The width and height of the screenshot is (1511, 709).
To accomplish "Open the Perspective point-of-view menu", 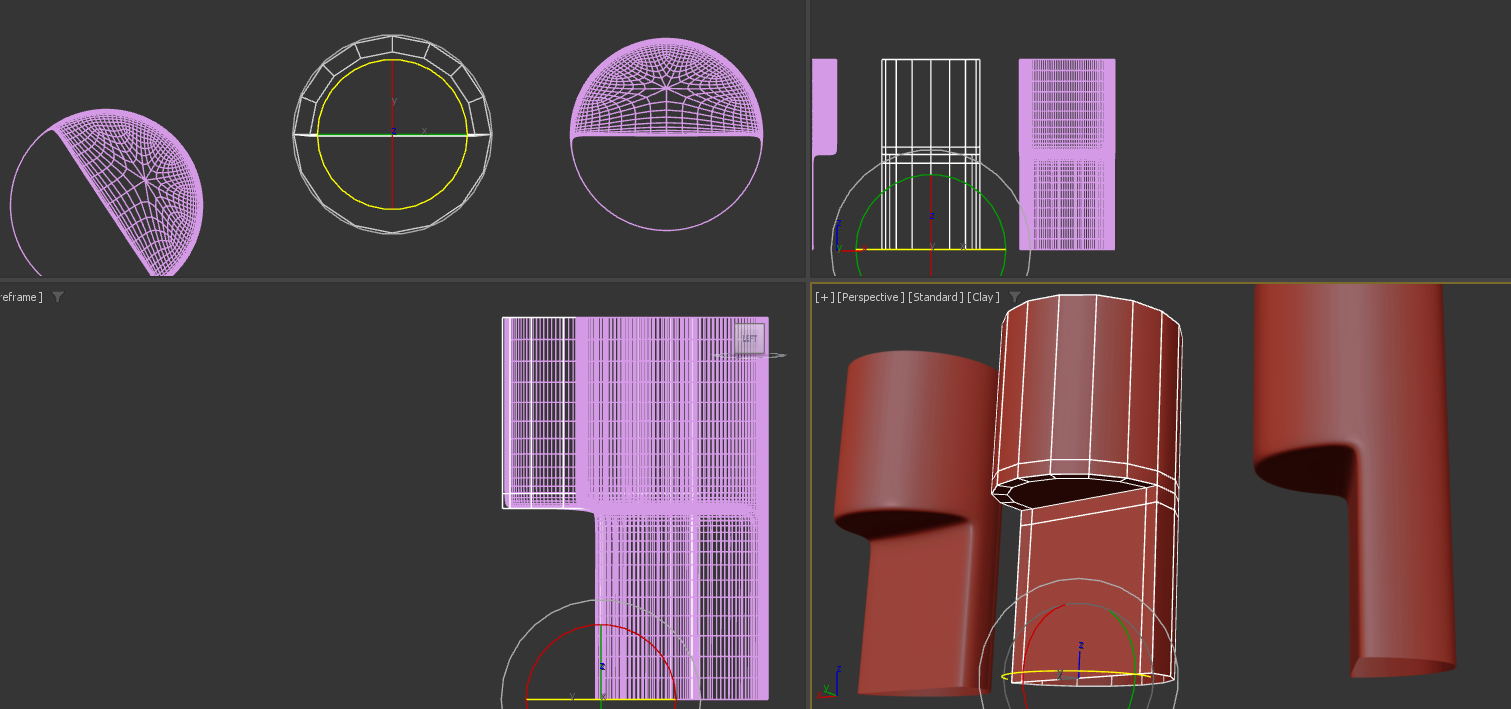I will coord(870,297).
